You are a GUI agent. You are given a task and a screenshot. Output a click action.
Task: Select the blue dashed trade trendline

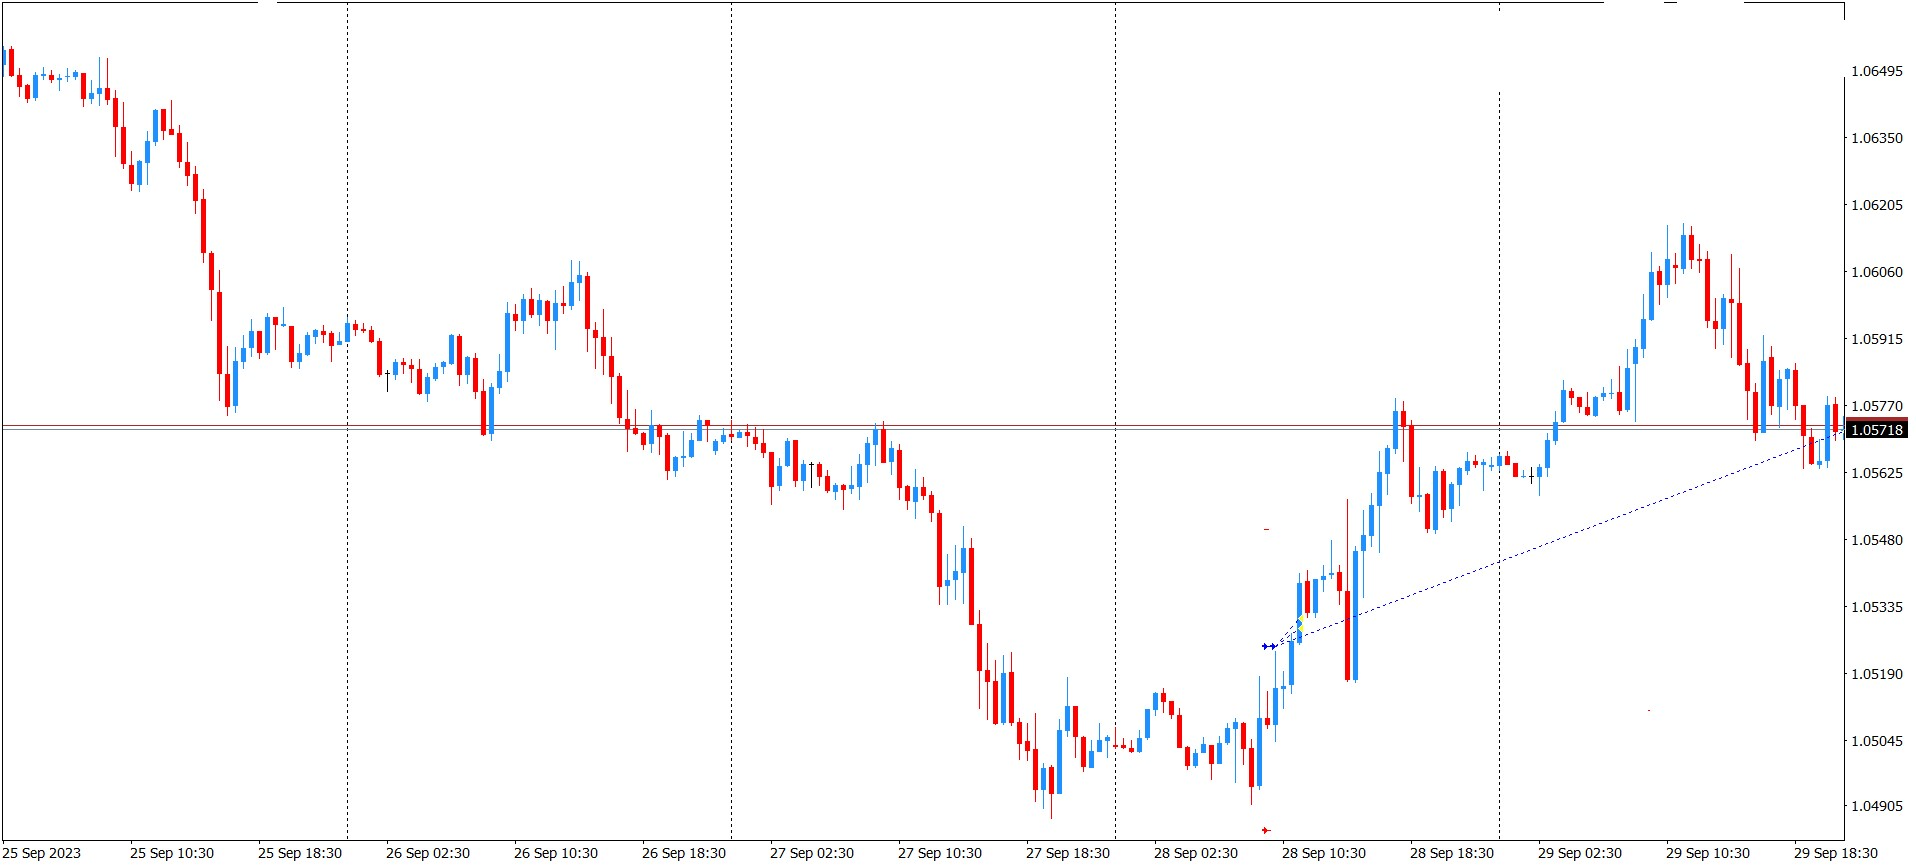pos(1560,541)
